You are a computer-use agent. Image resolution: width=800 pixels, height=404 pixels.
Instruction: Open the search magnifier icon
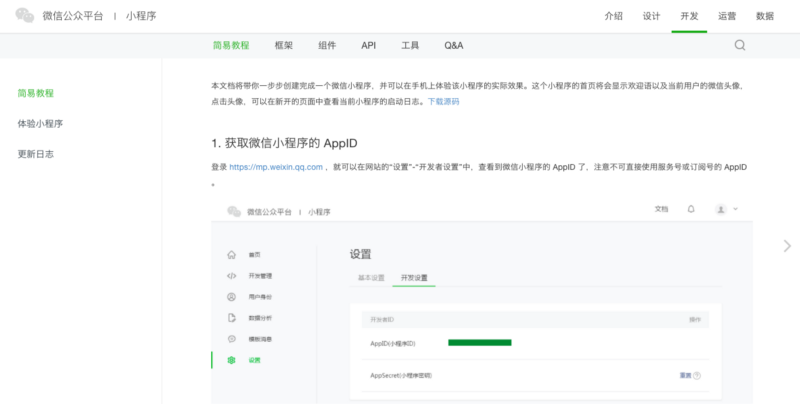tap(740, 45)
